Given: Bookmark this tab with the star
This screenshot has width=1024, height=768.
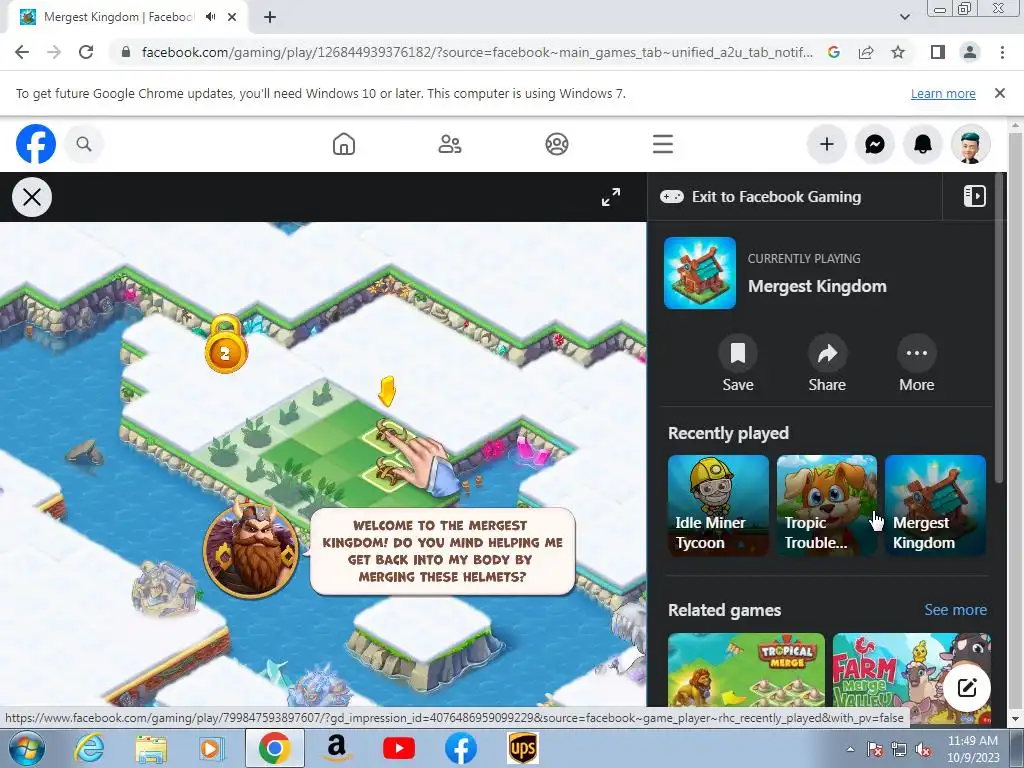Looking at the screenshot, I should 898,52.
